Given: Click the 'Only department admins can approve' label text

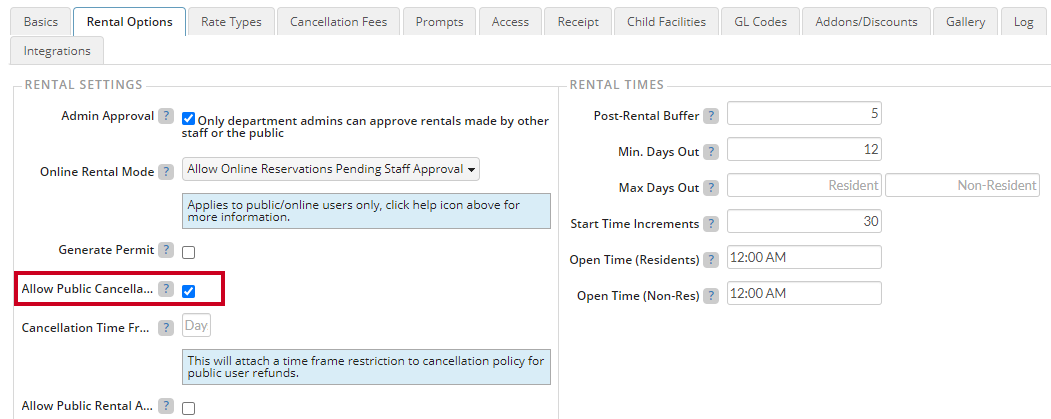Looking at the screenshot, I should [x=365, y=127].
